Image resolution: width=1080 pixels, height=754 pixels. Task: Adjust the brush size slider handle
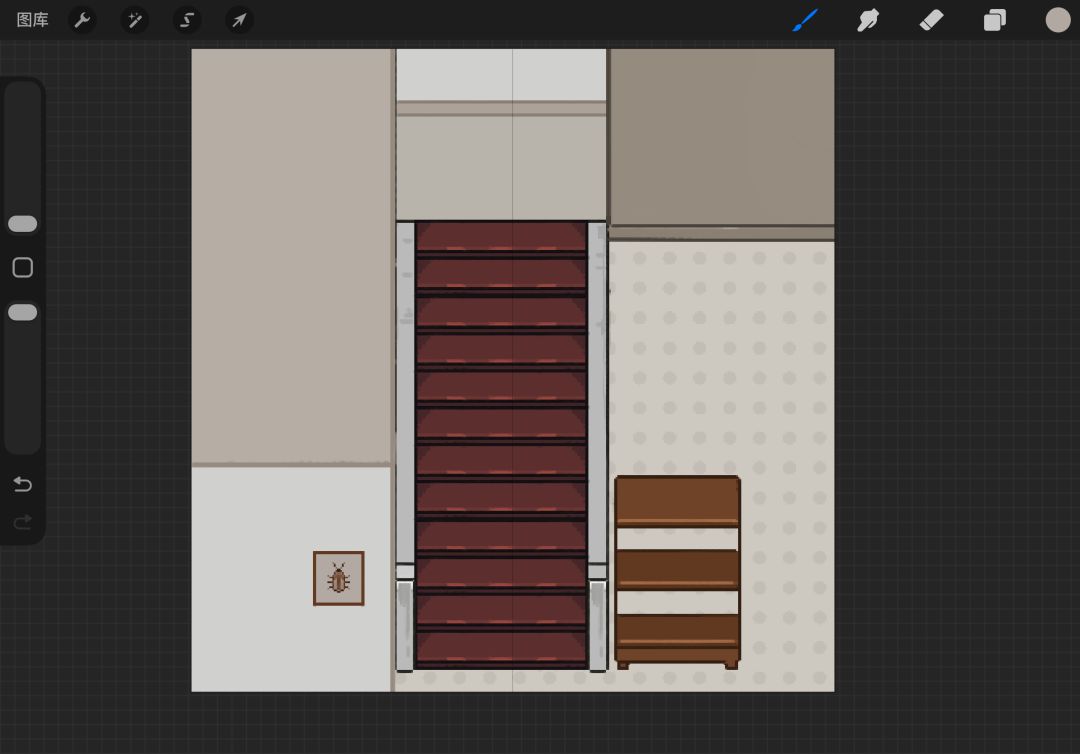click(23, 224)
